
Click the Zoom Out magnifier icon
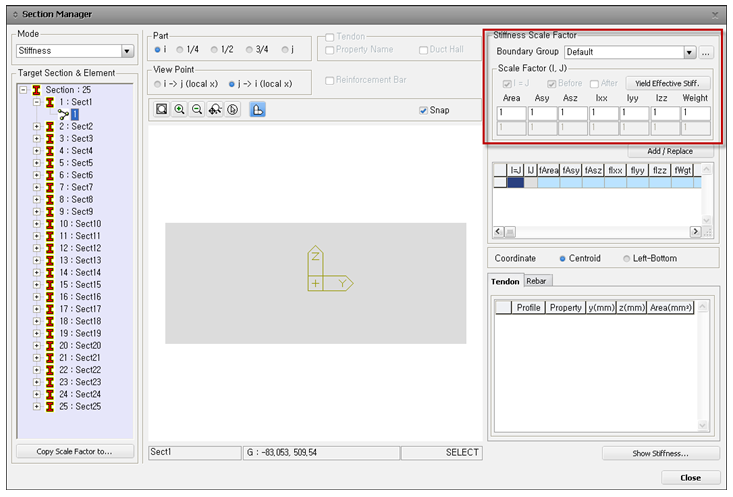(x=197, y=109)
